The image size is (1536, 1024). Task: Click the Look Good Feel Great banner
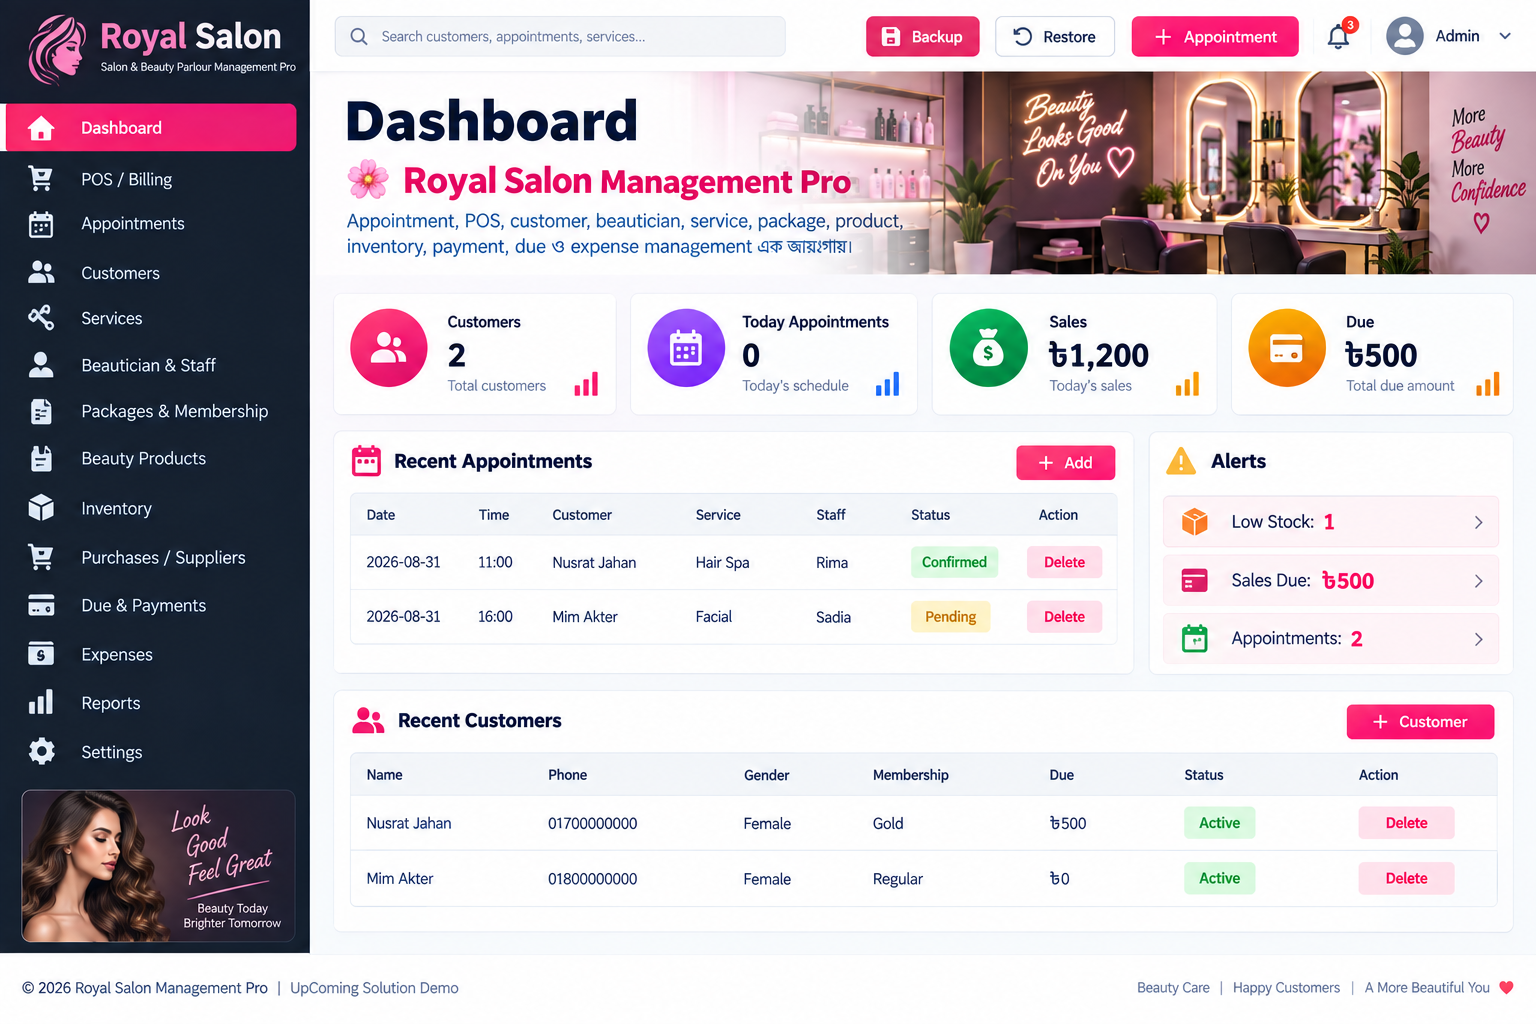click(x=159, y=866)
